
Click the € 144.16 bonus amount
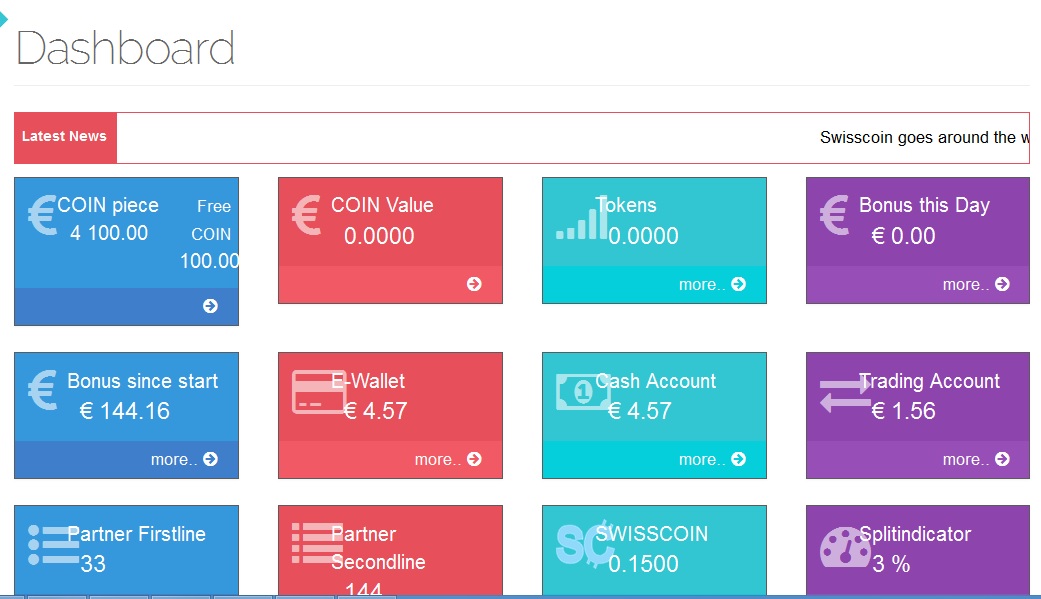click(124, 411)
